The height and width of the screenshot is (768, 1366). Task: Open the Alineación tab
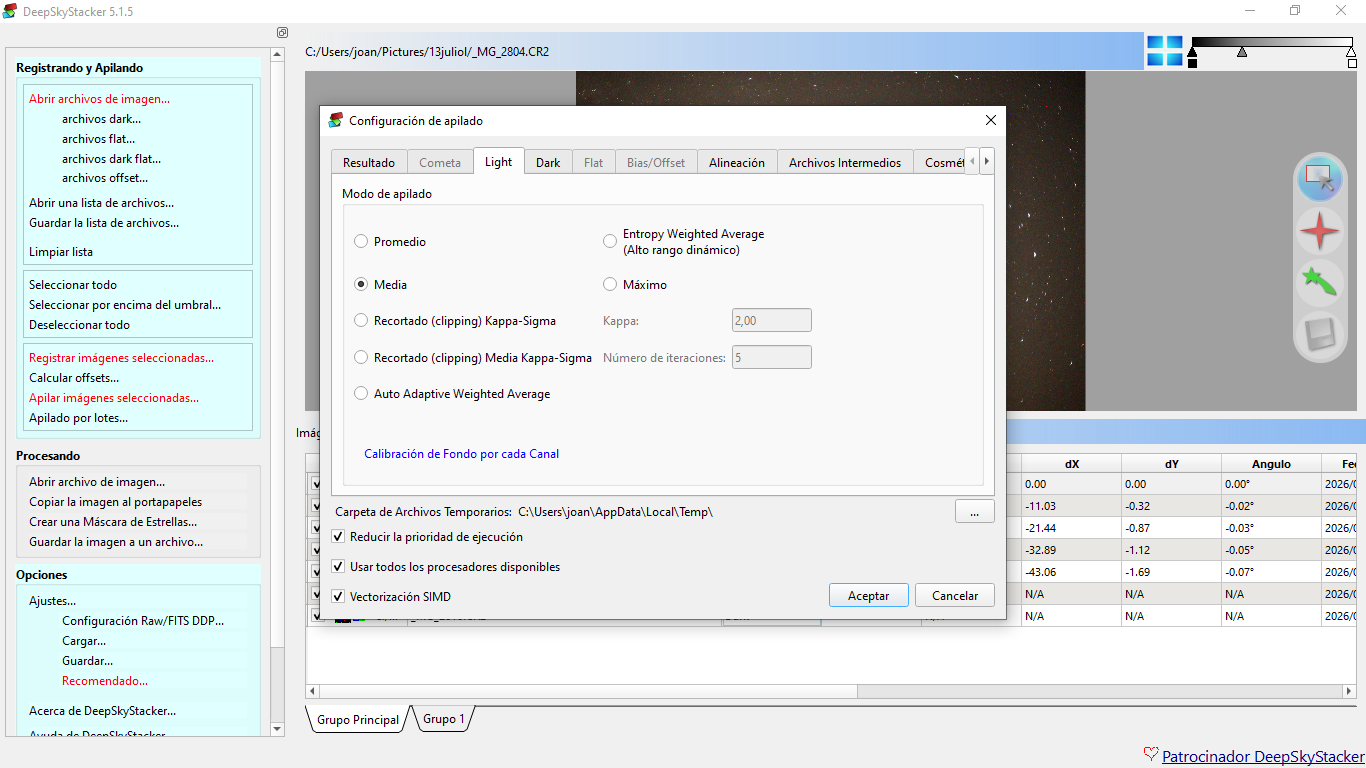pyautogui.click(x=737, y=162)
